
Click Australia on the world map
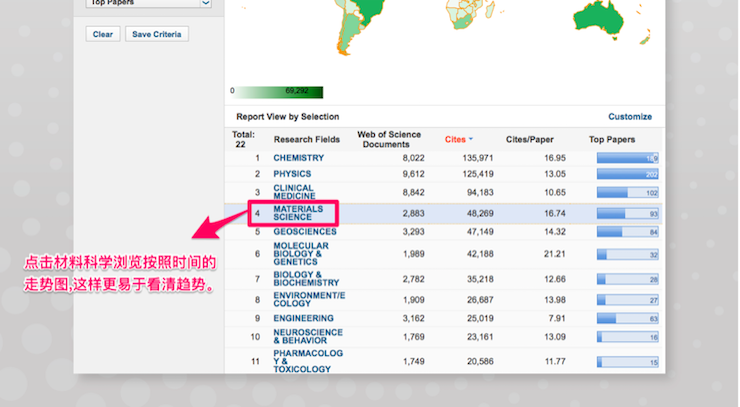point(599,18)
